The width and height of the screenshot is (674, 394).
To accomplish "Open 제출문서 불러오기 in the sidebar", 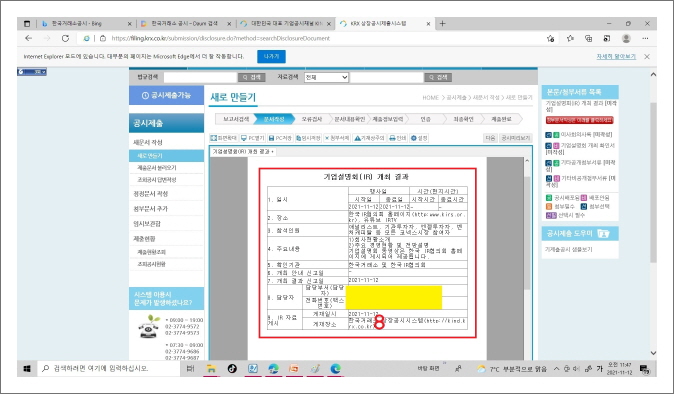I will click(156, 168).
